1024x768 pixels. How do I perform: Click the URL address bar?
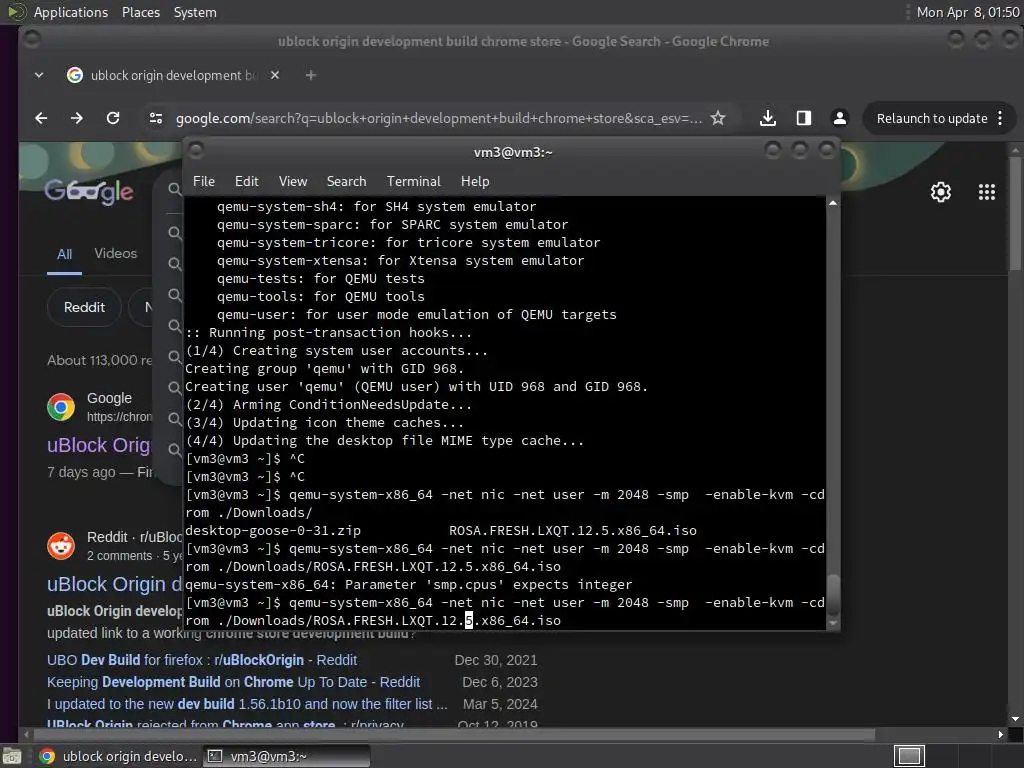(x=439, y=118)
